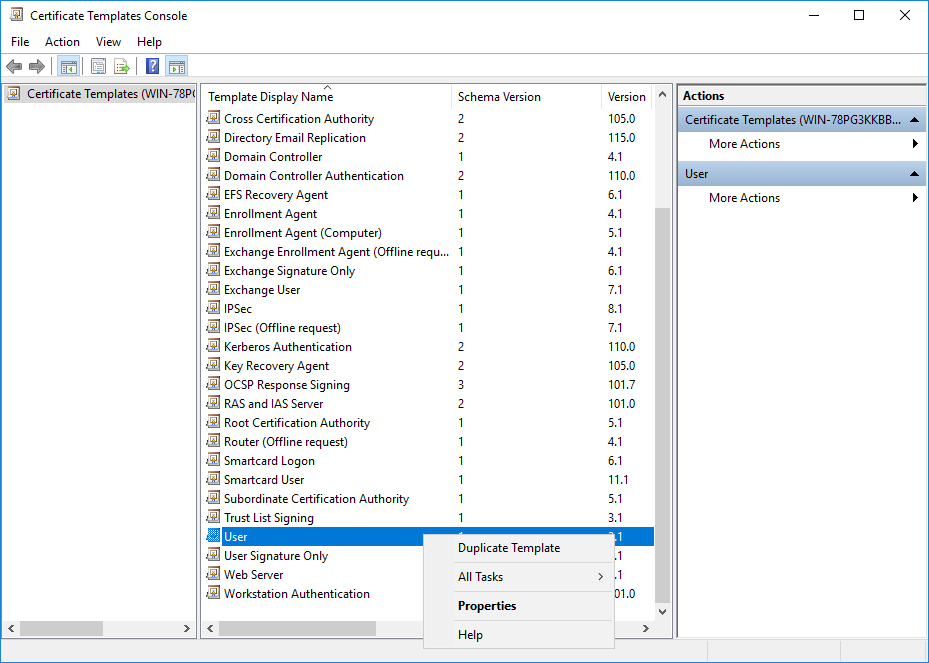Click icon beside Key Recovery Agent

point(213,365)
